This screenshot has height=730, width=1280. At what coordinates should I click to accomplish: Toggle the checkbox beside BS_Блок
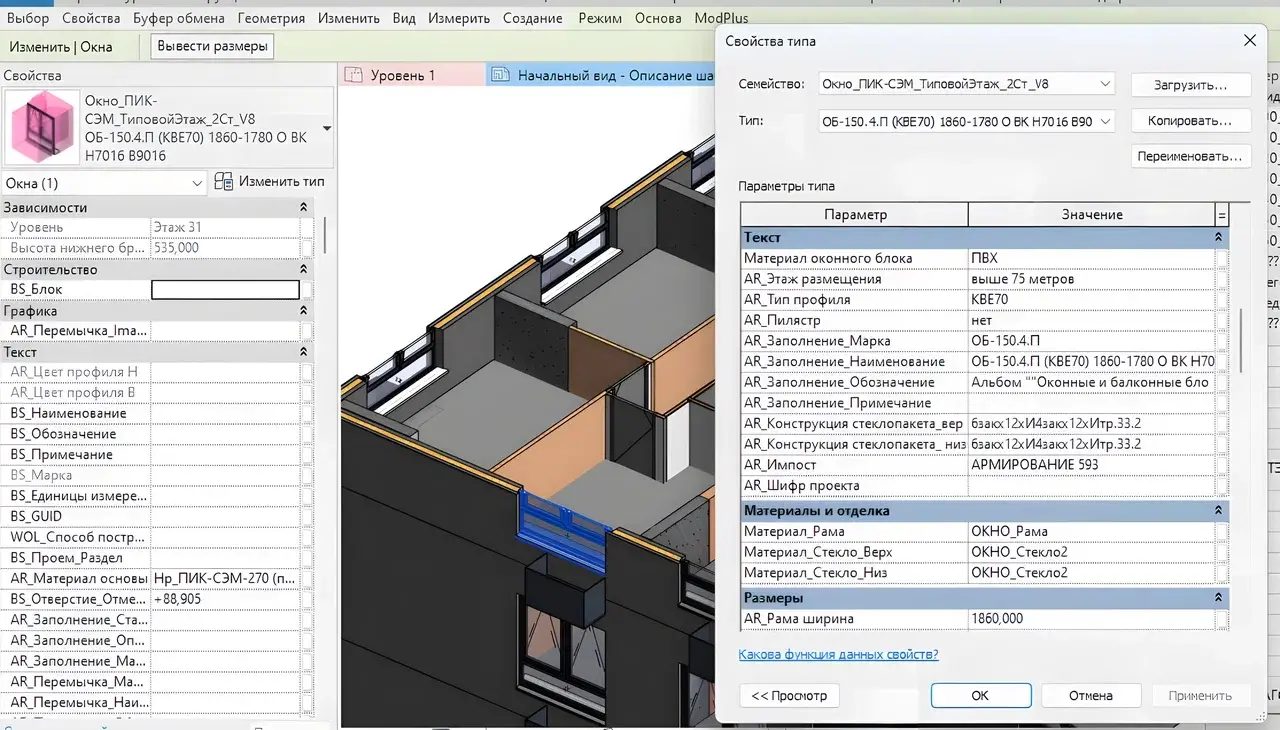point(306,290)
